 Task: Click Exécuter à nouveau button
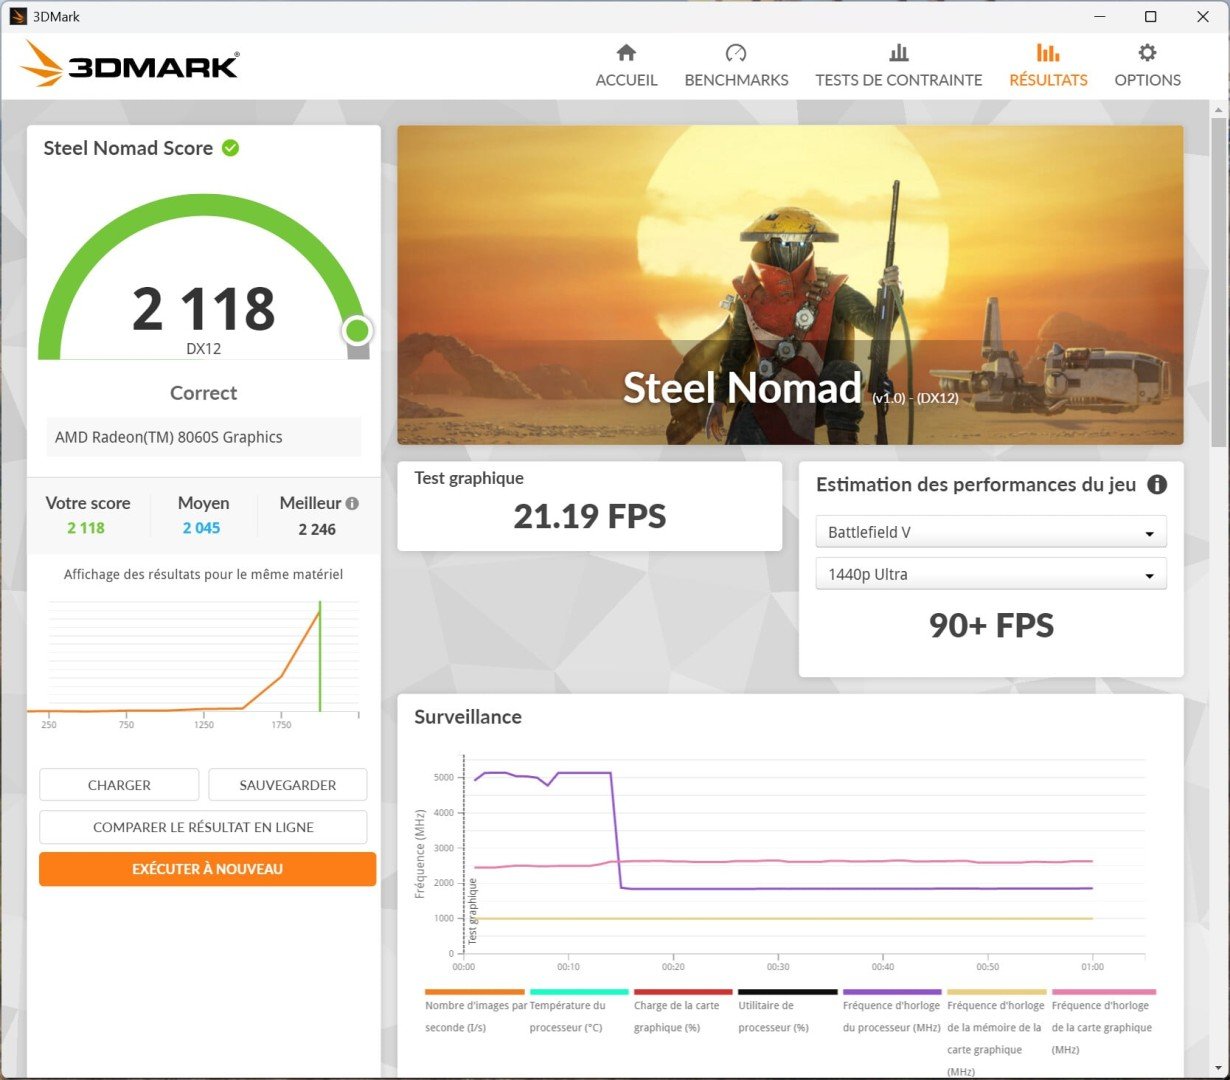[207, 869]
